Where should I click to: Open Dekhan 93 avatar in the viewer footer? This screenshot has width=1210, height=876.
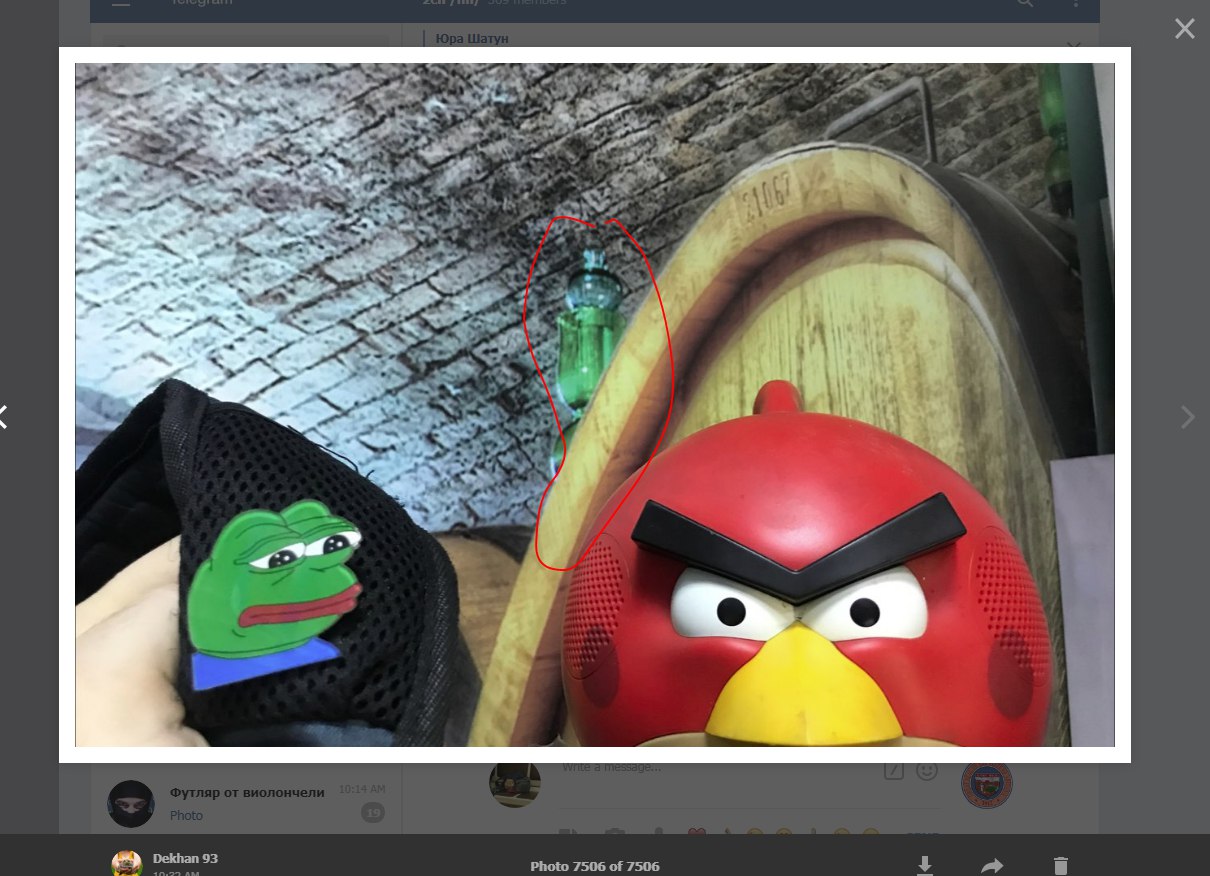[x=126, y=864]
